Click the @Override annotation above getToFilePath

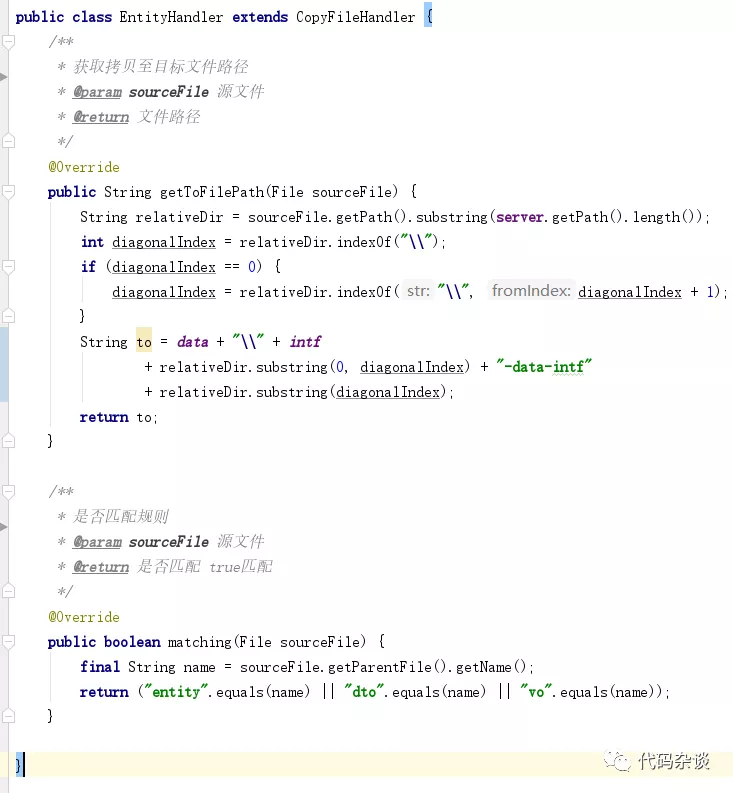coord(84,167)
